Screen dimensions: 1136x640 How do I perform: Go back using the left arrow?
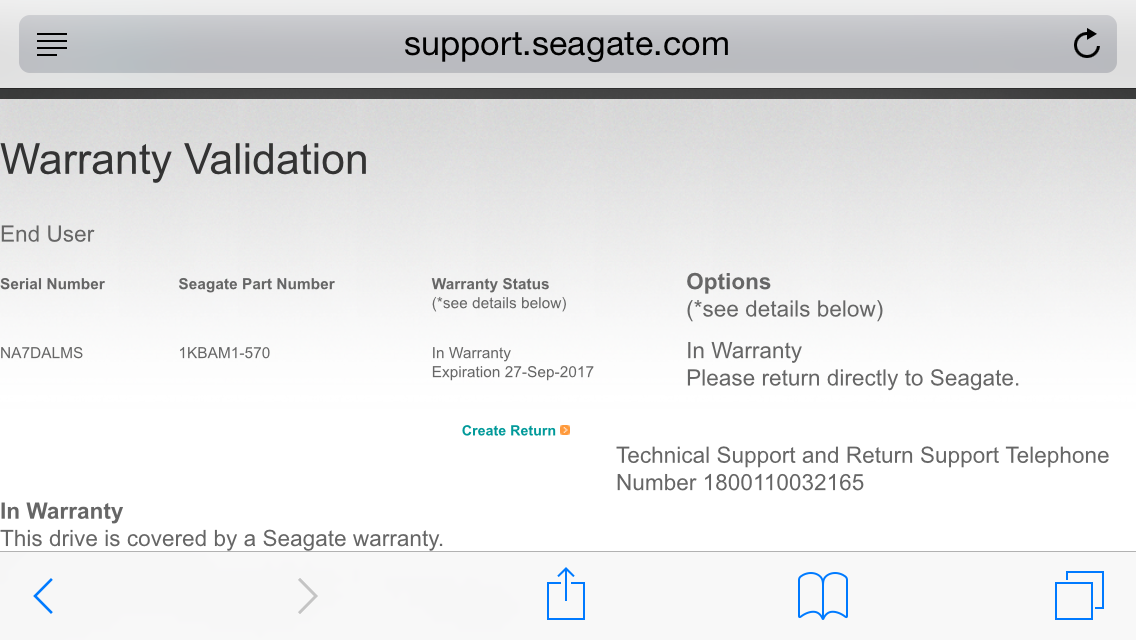[43, 596]
